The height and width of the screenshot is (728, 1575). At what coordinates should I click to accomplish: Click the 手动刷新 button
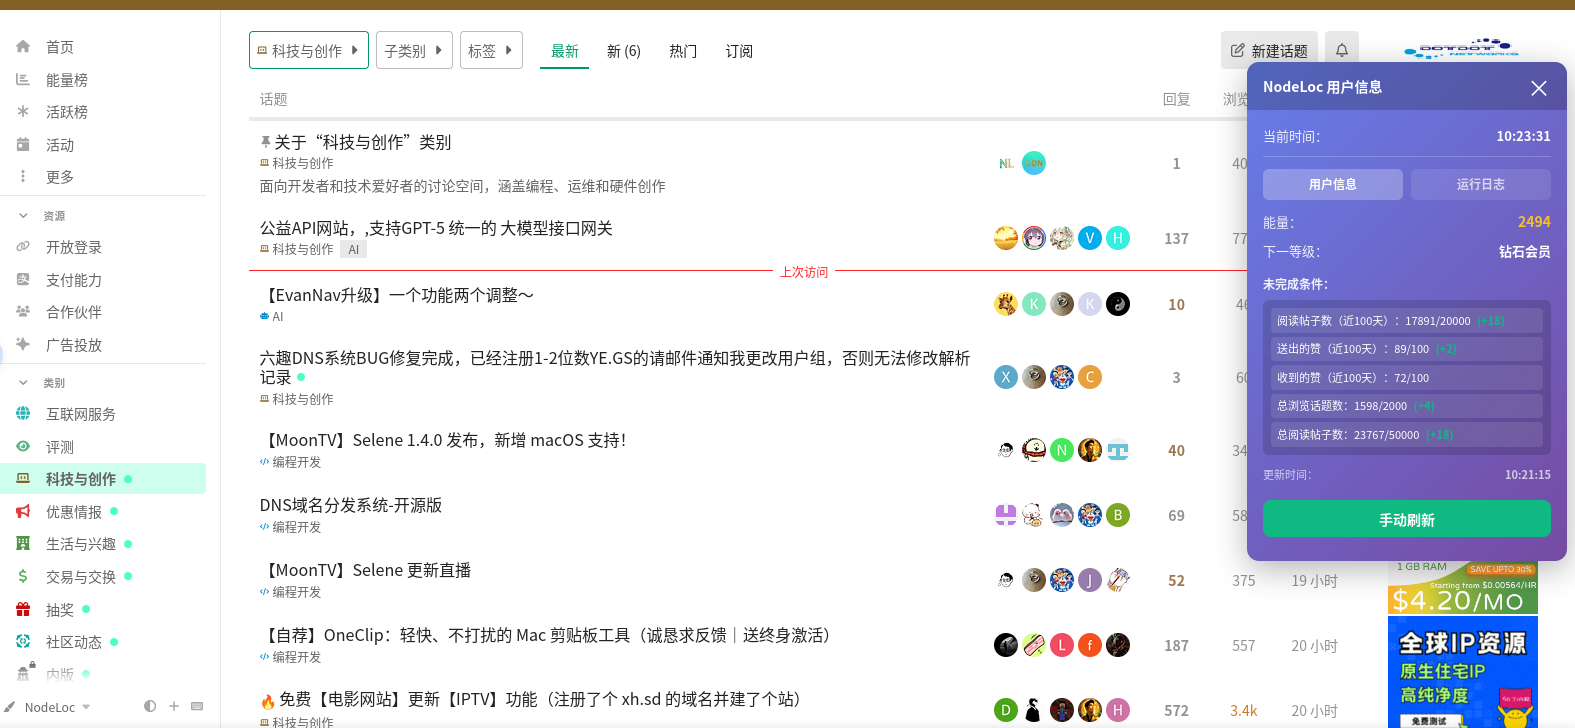(1406, 520)
